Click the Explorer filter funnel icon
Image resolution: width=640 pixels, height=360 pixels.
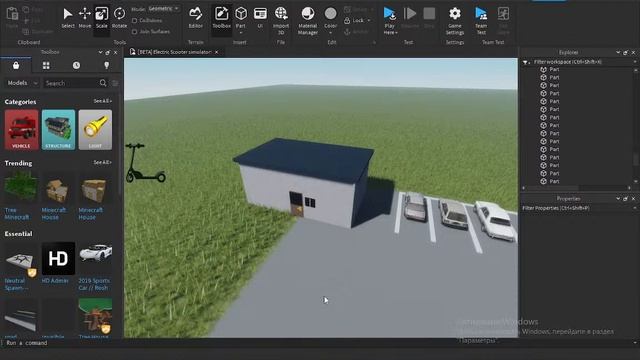525,62
